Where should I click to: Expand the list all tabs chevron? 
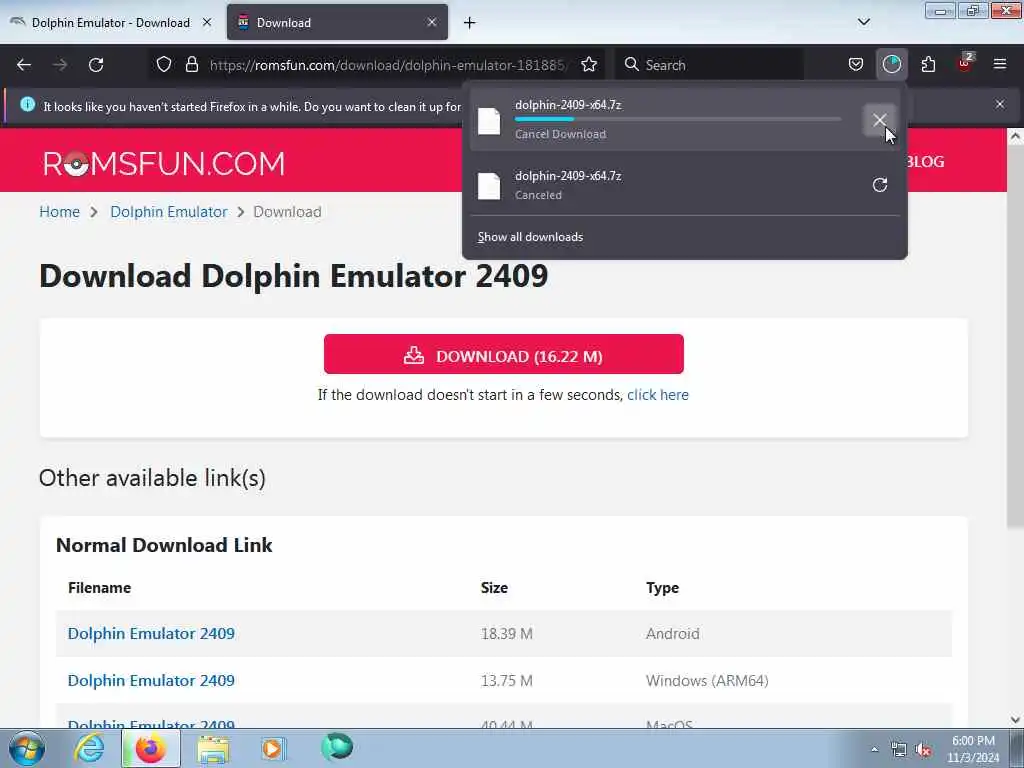[864, 22]
